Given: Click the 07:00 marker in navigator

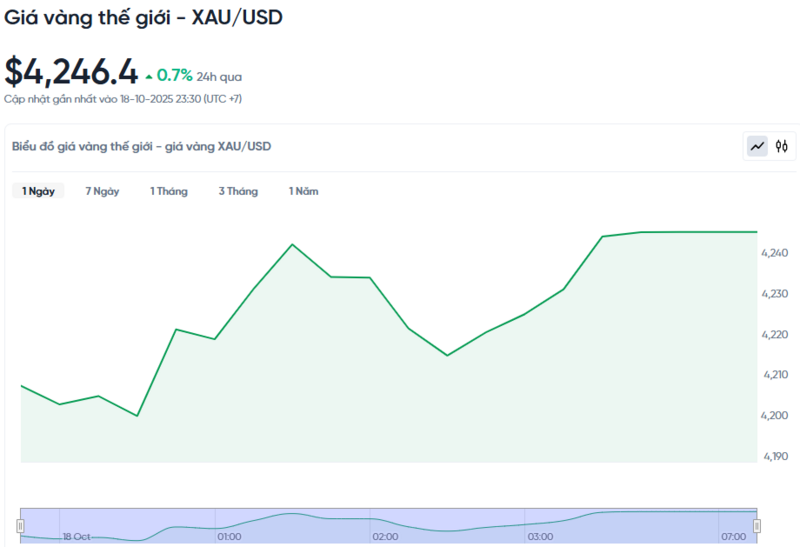Looking at the screenshot, I should pyautogui.click(x=732, y=537).
